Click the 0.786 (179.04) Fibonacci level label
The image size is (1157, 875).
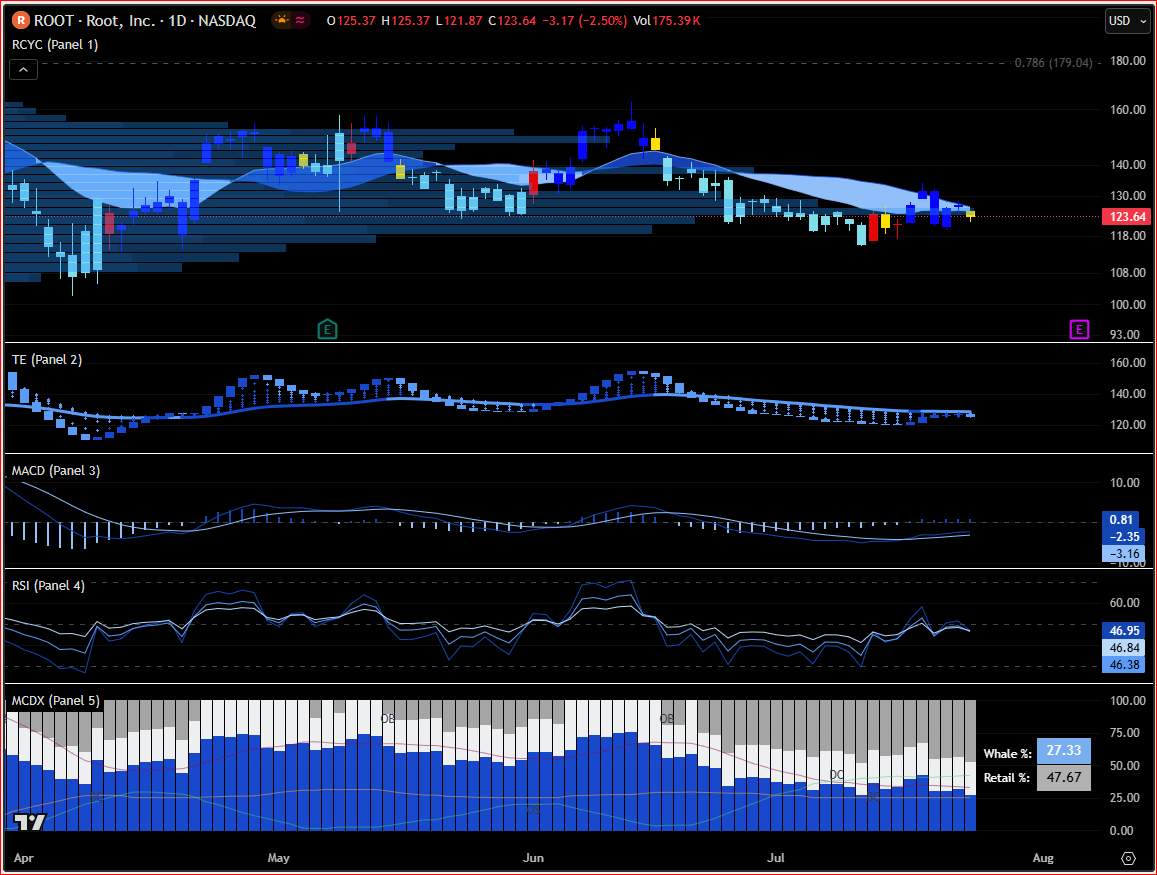(x=1053, y=63)
